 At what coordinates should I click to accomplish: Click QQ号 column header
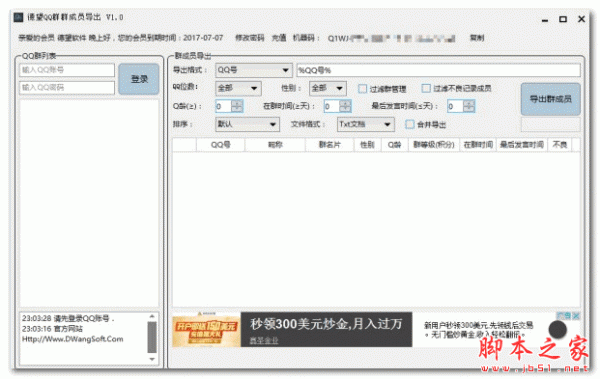(x=220, y=145)
